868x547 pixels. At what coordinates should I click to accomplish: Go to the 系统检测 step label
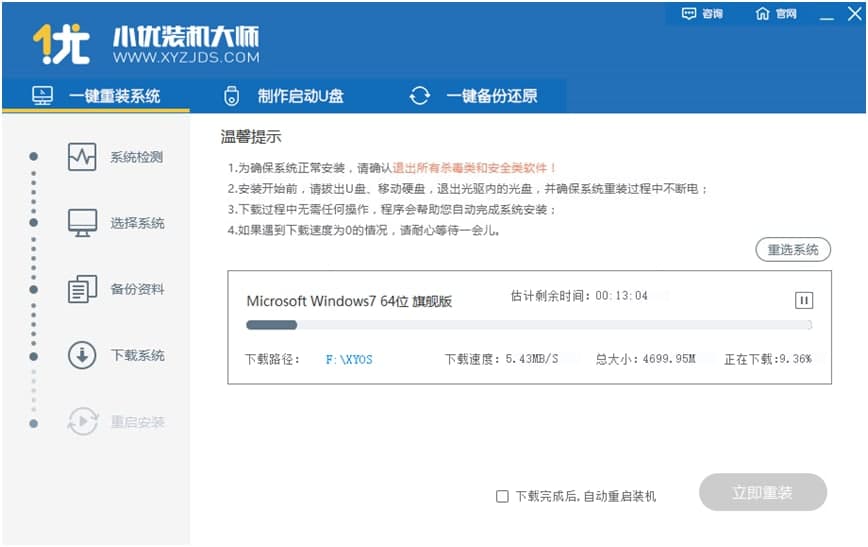click(137, 157)
